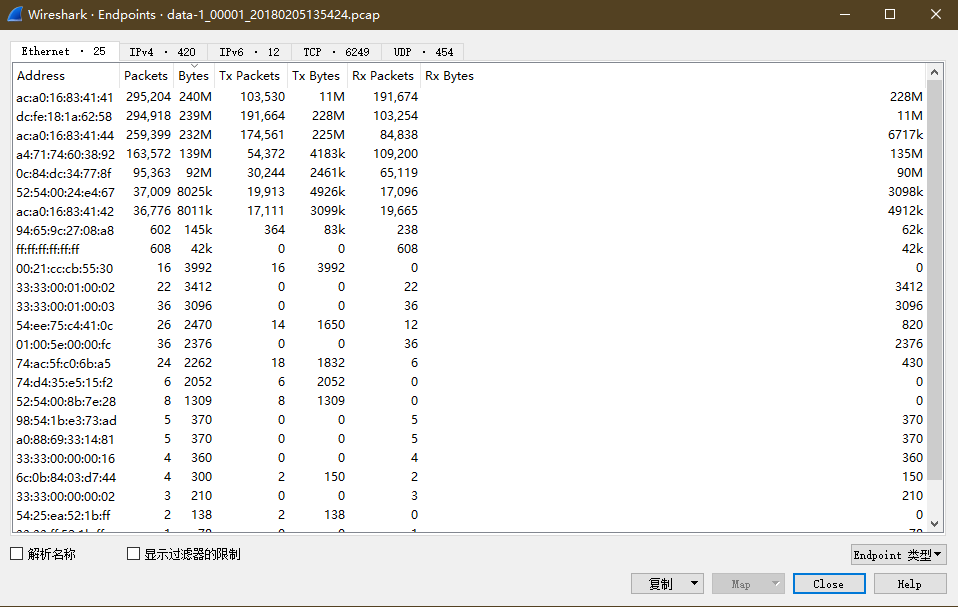
Task: Select row 94:65:9c:27:08:a8
Action: click(469, 230)
